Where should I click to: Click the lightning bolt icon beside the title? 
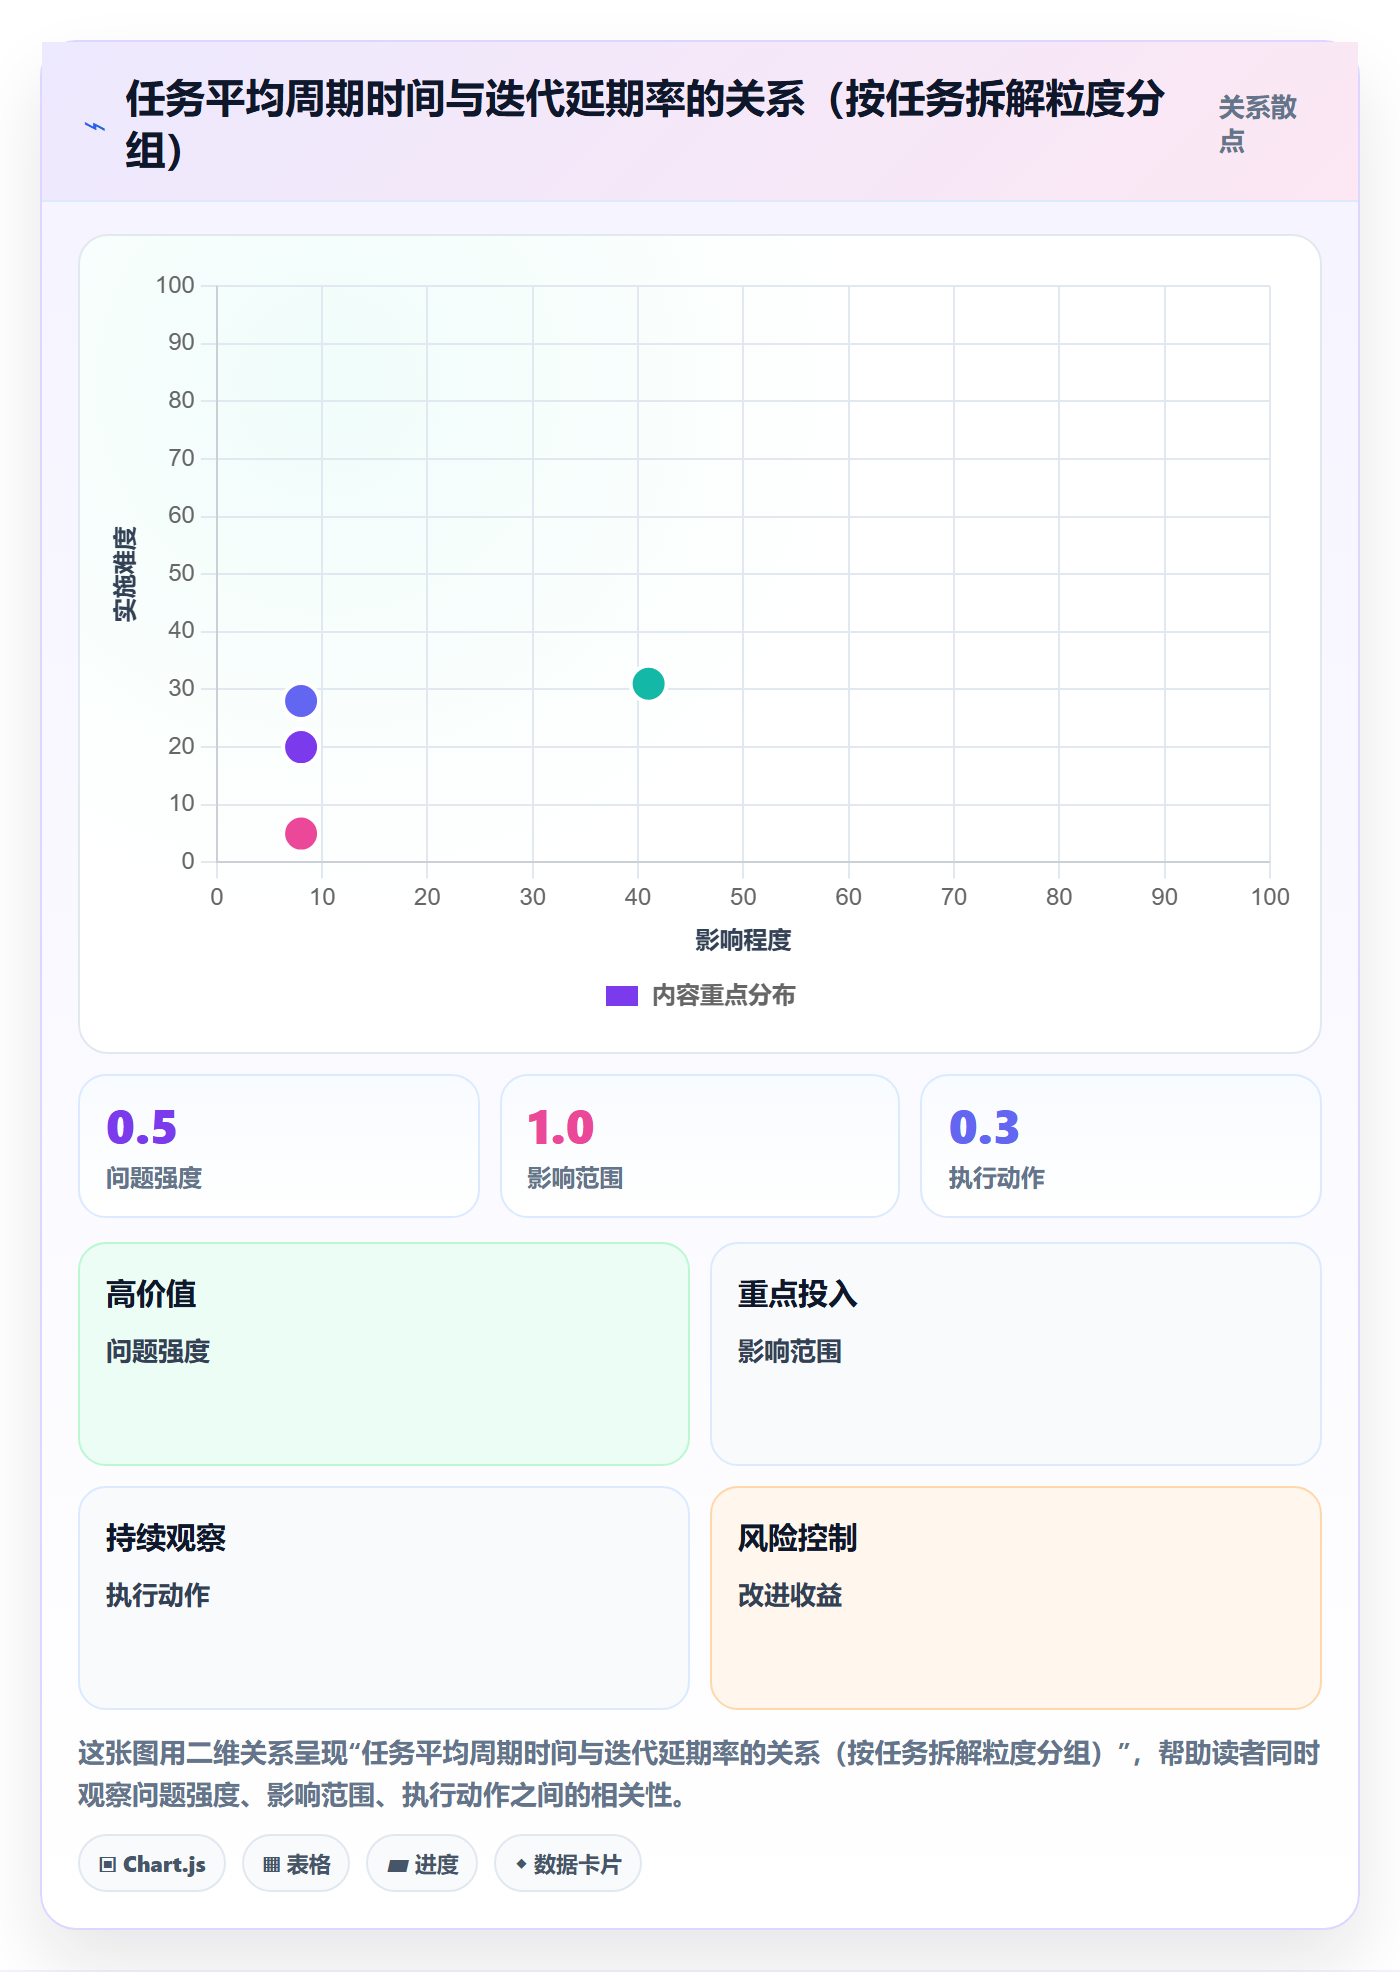95,127
